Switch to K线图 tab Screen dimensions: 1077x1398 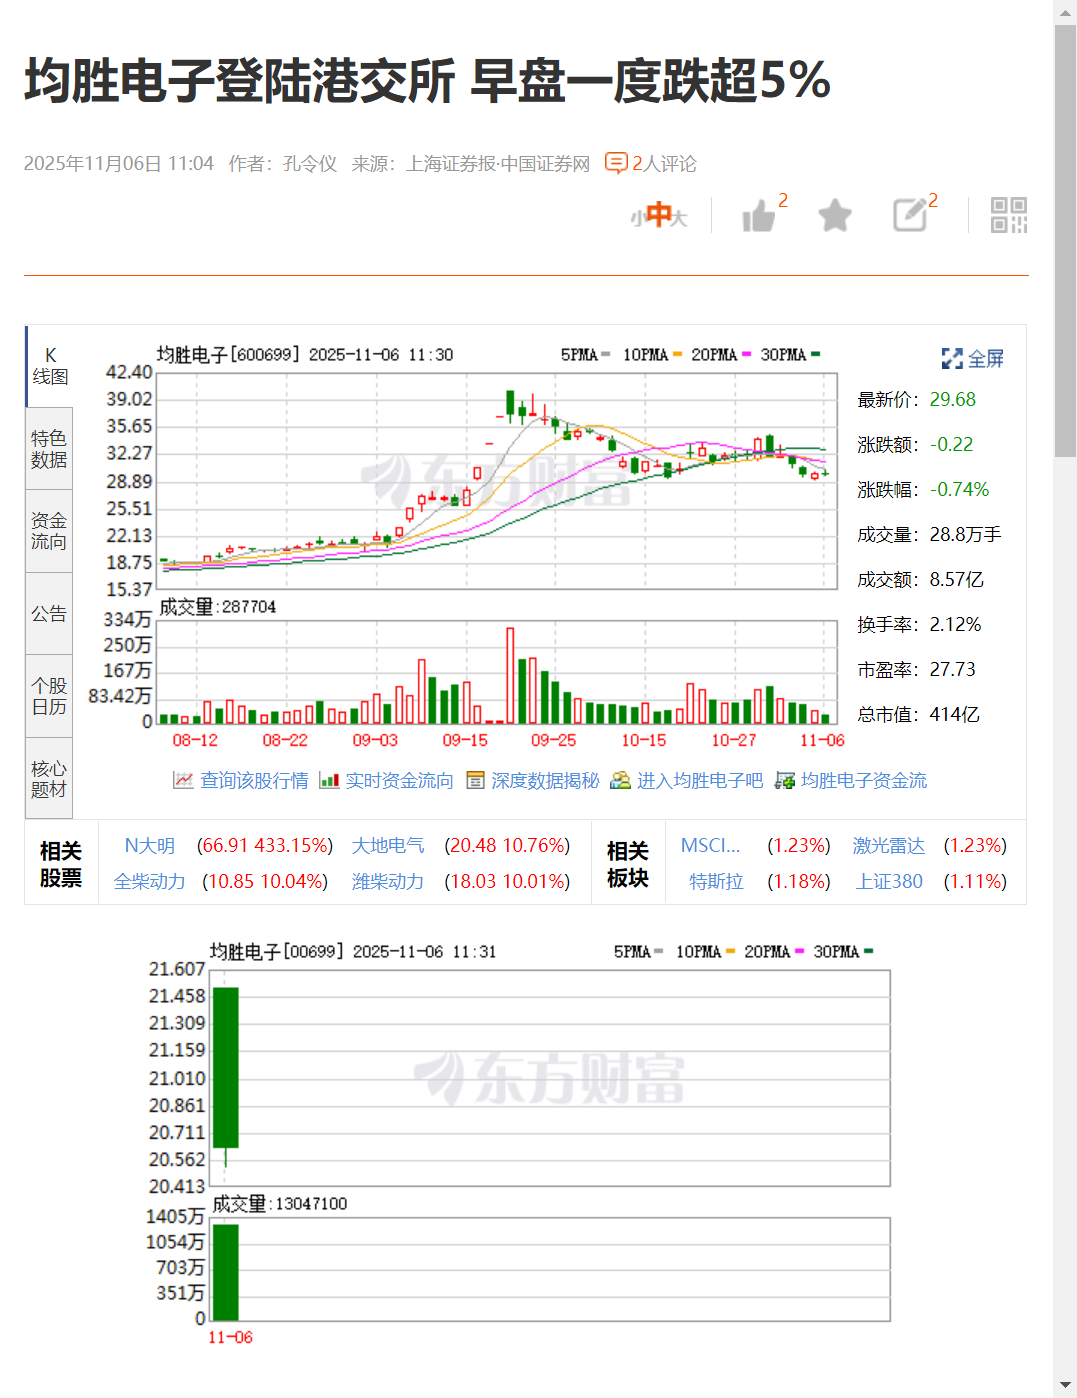pos(49,366)
